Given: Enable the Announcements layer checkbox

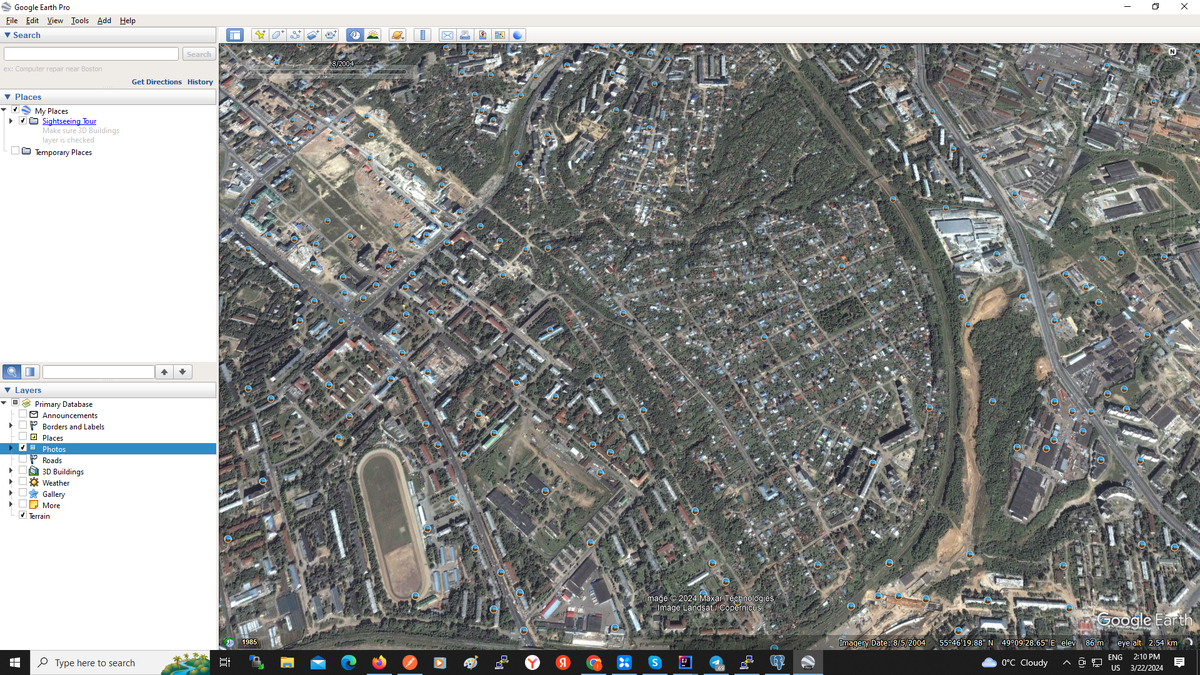Looking at the screenshot, I should click(23, 415).
